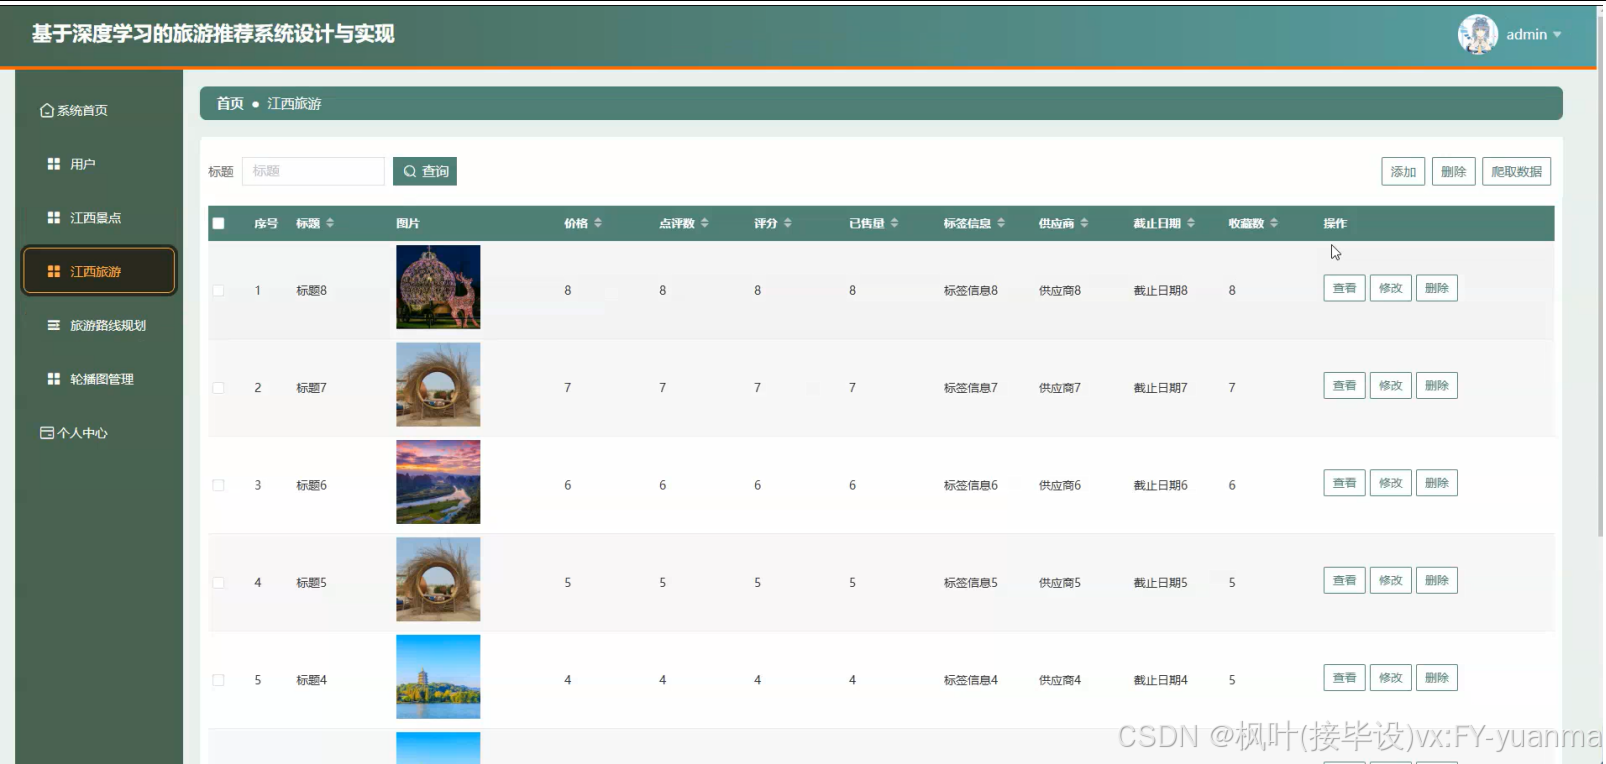
Task: Click the 爬取数据 button
Action: [x=1516, y=172]
